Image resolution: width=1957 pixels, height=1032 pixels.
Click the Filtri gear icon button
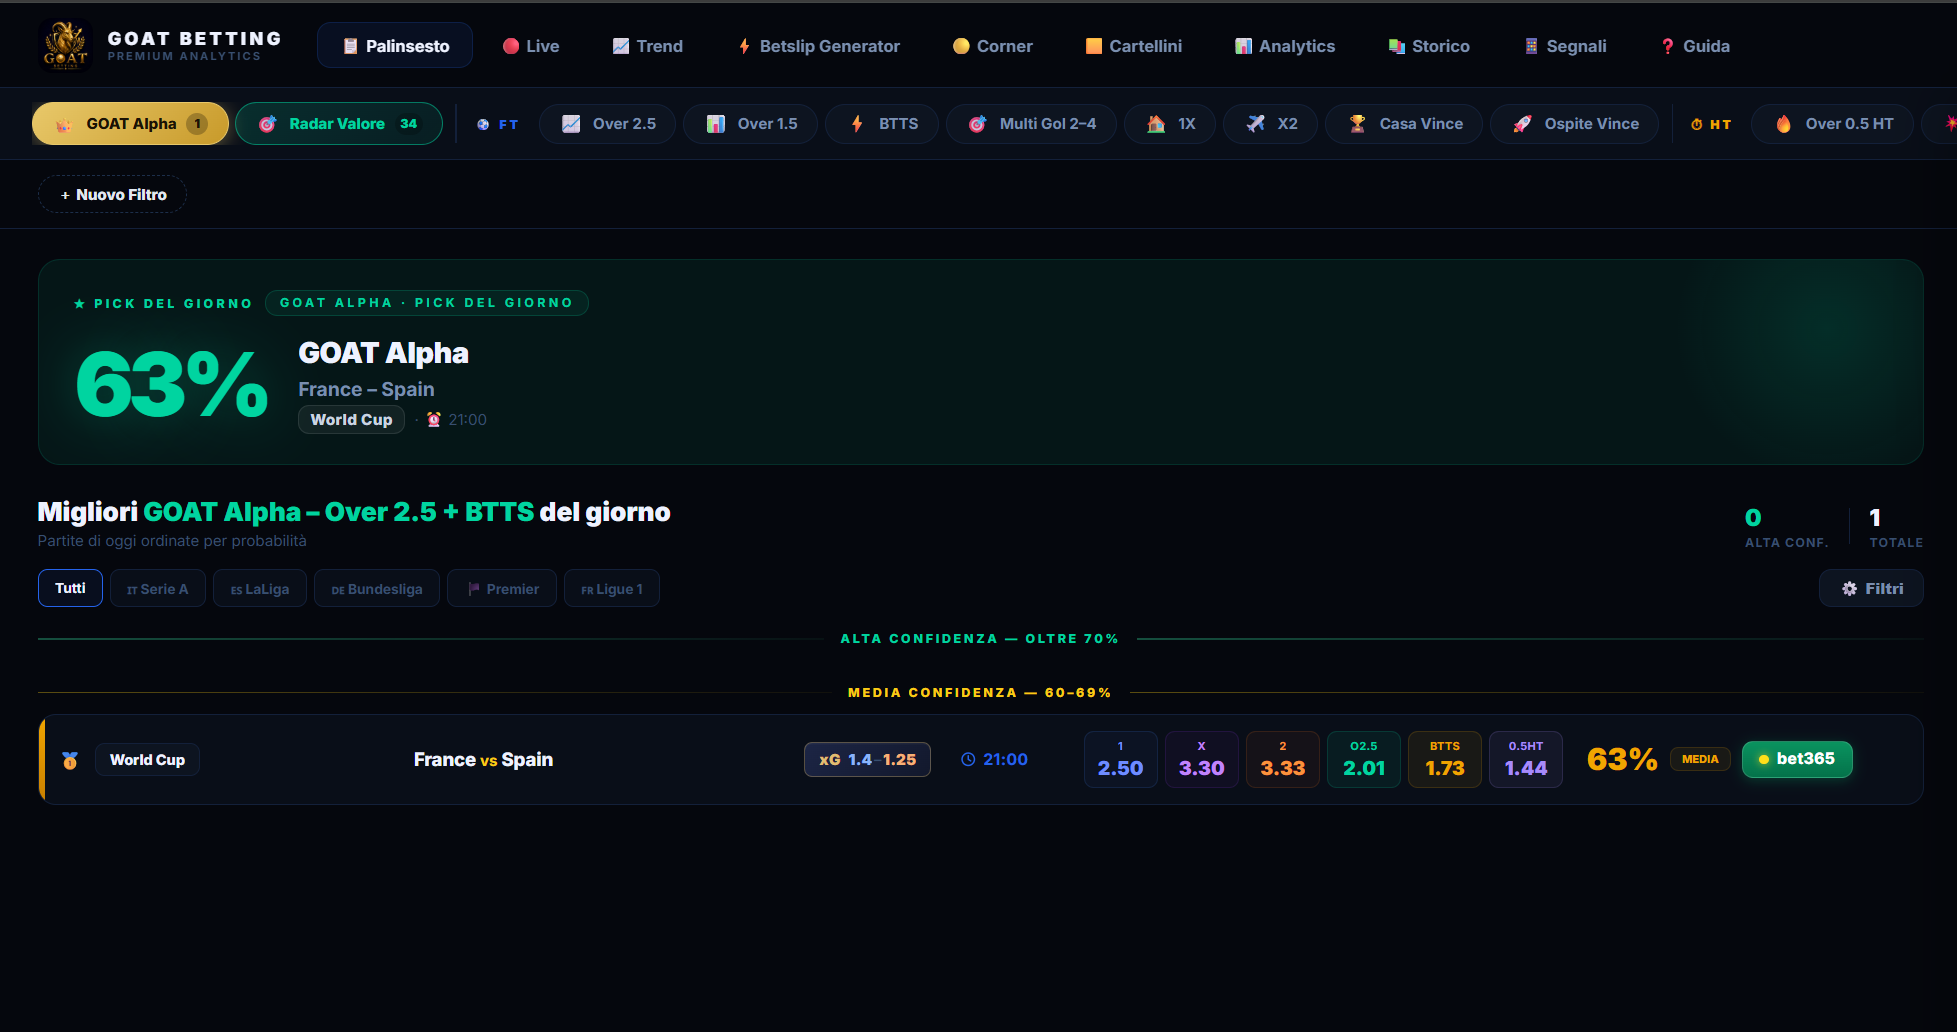pos(1871,589)
